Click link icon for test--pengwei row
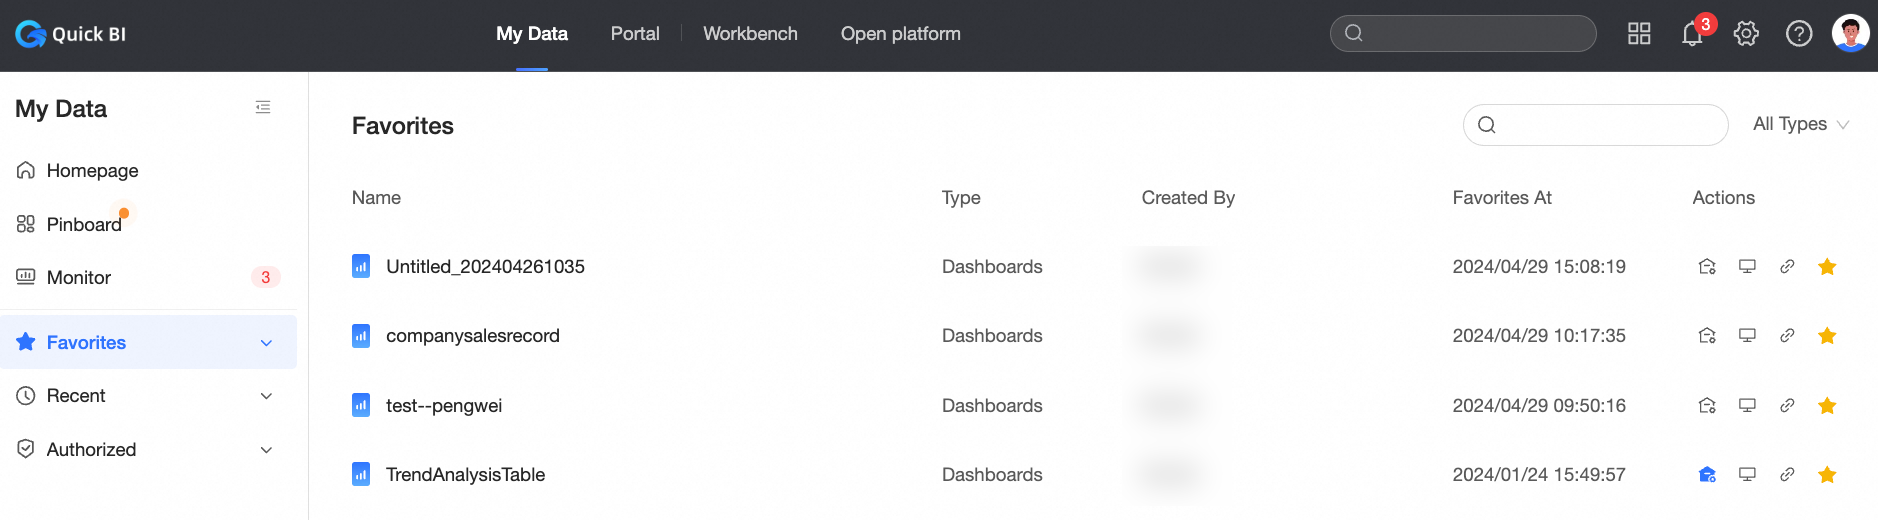This screenshot has height=520, width=1878. coord(1787,406)
